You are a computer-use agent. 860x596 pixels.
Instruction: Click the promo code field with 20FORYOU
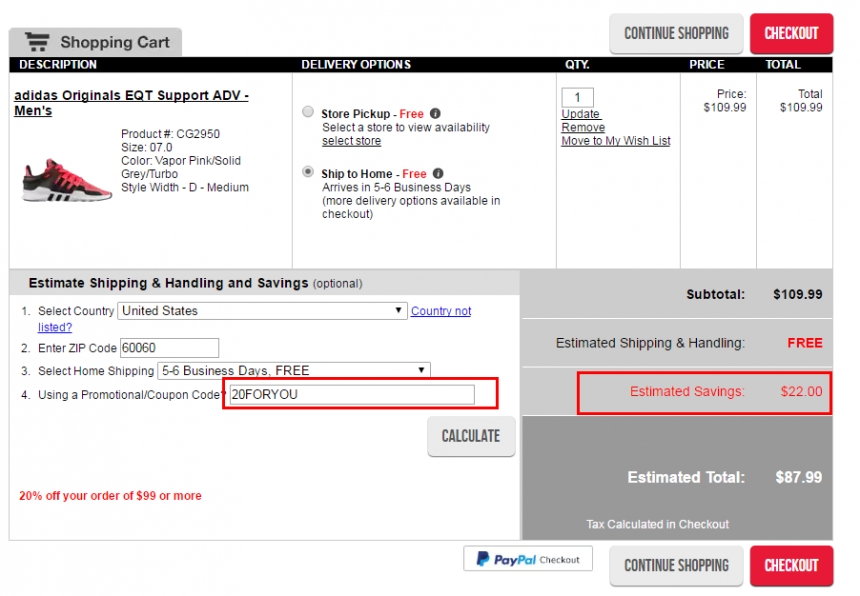[x=352, y=395]
